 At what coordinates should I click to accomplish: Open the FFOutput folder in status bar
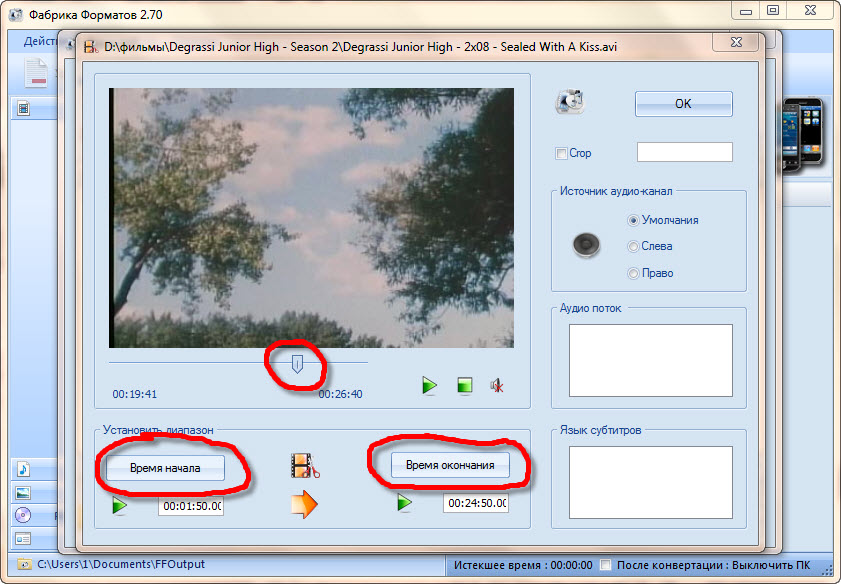(x=24, y=565)
